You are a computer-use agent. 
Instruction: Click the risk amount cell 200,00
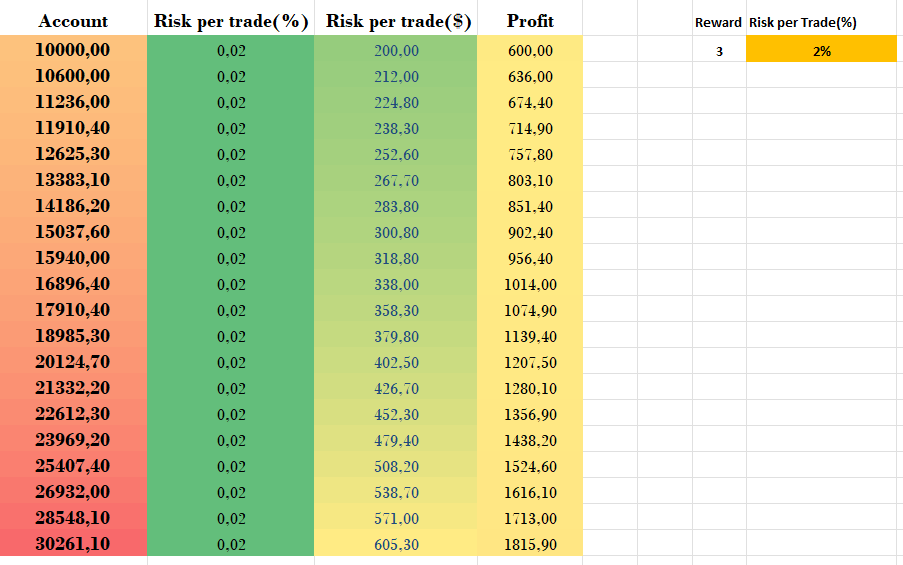[x=396, y=50]
